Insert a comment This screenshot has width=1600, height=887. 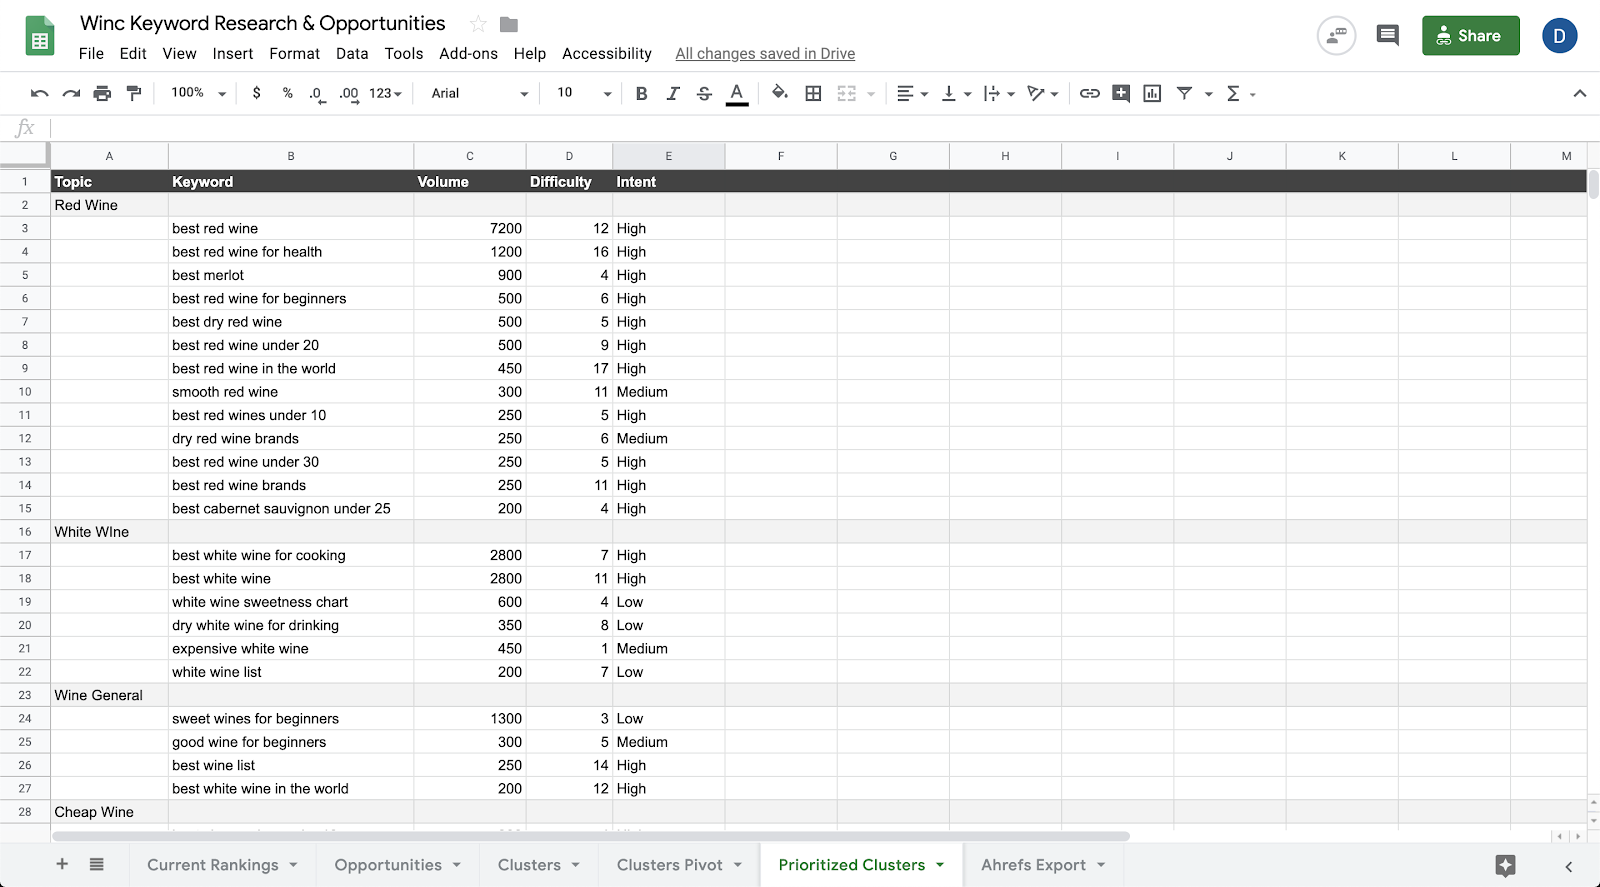point(1121,93)
